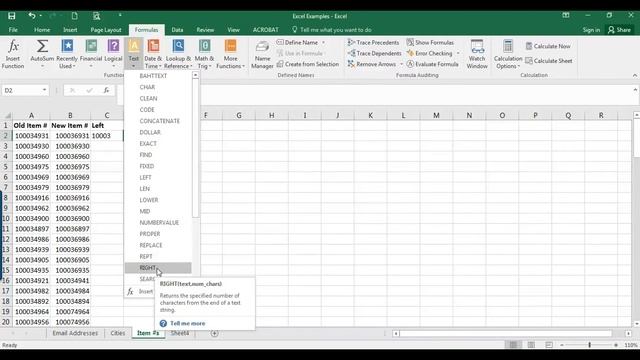Image resolution: width=640 pixels, height=360 pixels.
Task: Click the zoom slider handle
Action: 589,345
